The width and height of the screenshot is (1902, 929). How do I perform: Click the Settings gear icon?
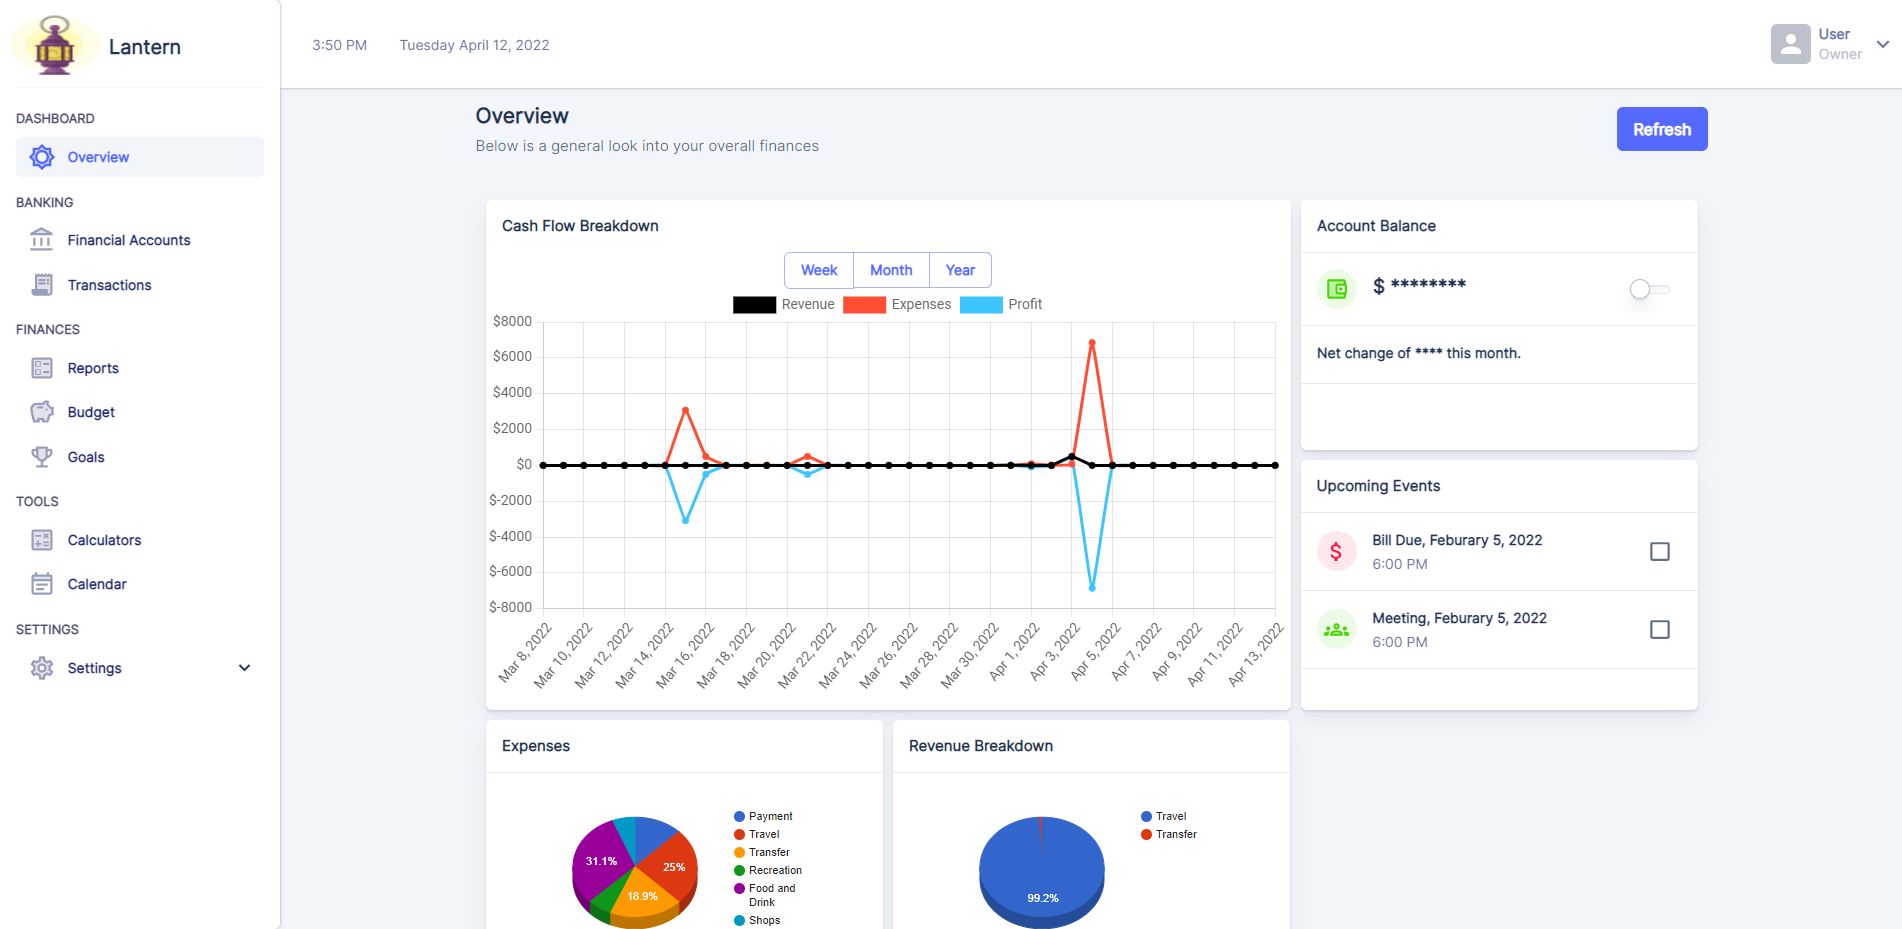[42, 668]
